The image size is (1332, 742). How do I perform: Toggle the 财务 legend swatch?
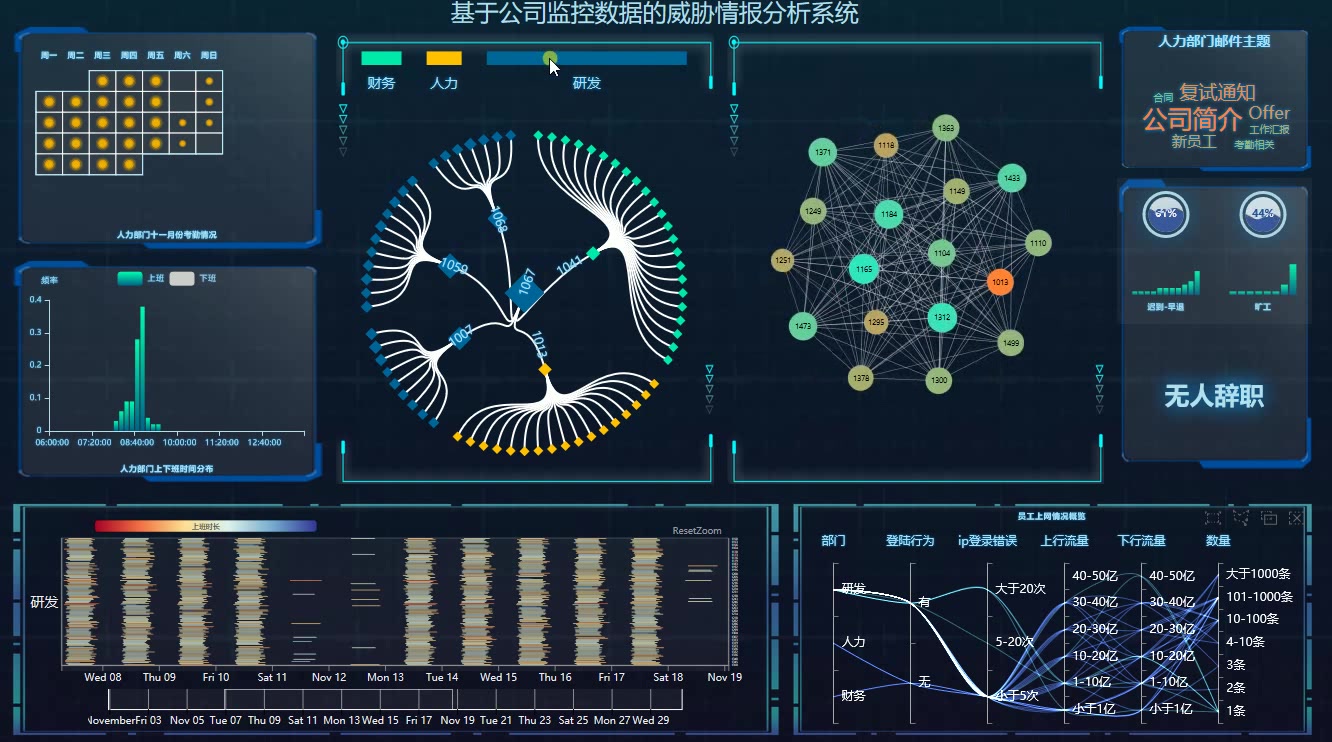(x=381, y=58)
